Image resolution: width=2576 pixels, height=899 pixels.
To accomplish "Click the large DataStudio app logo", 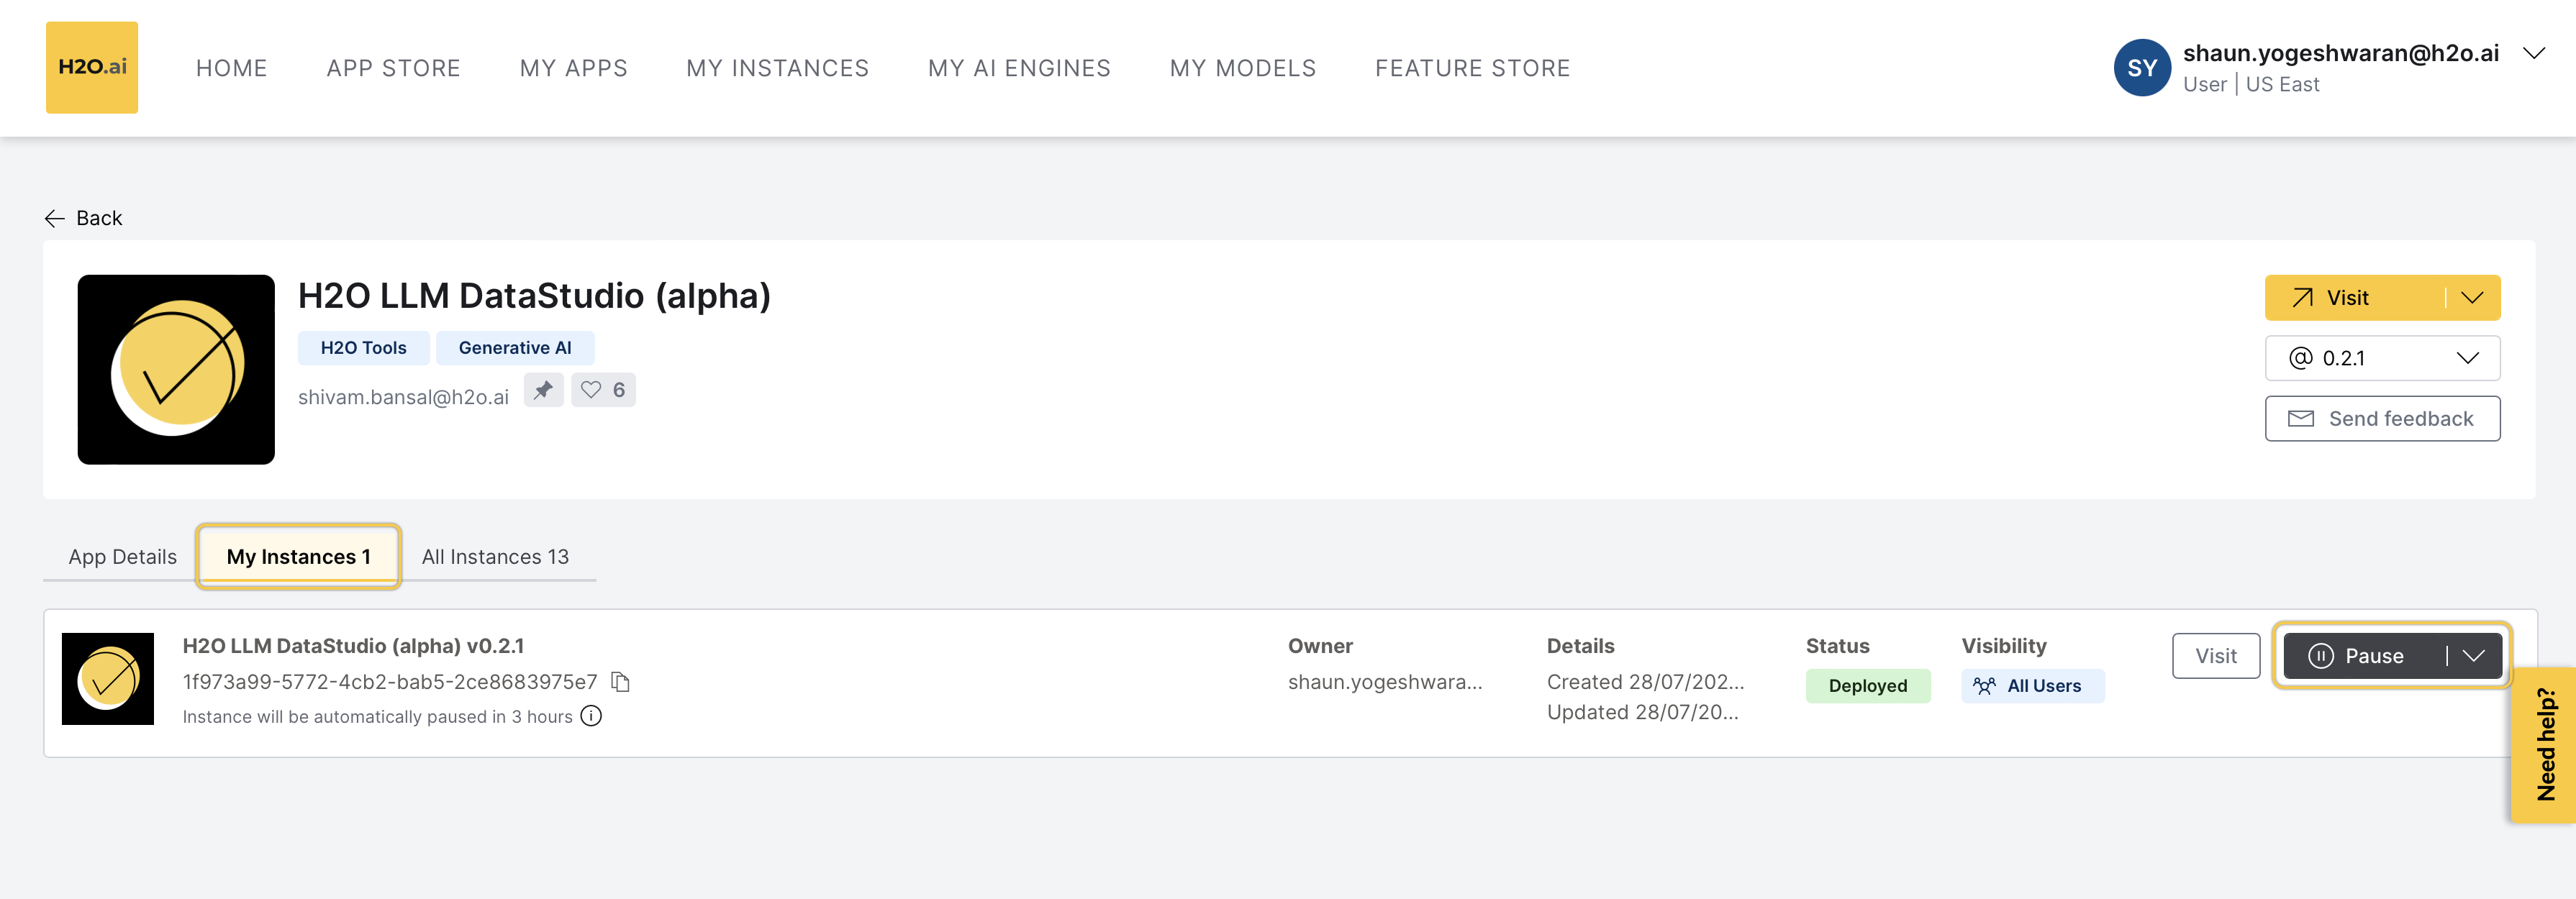I will 176,369.
